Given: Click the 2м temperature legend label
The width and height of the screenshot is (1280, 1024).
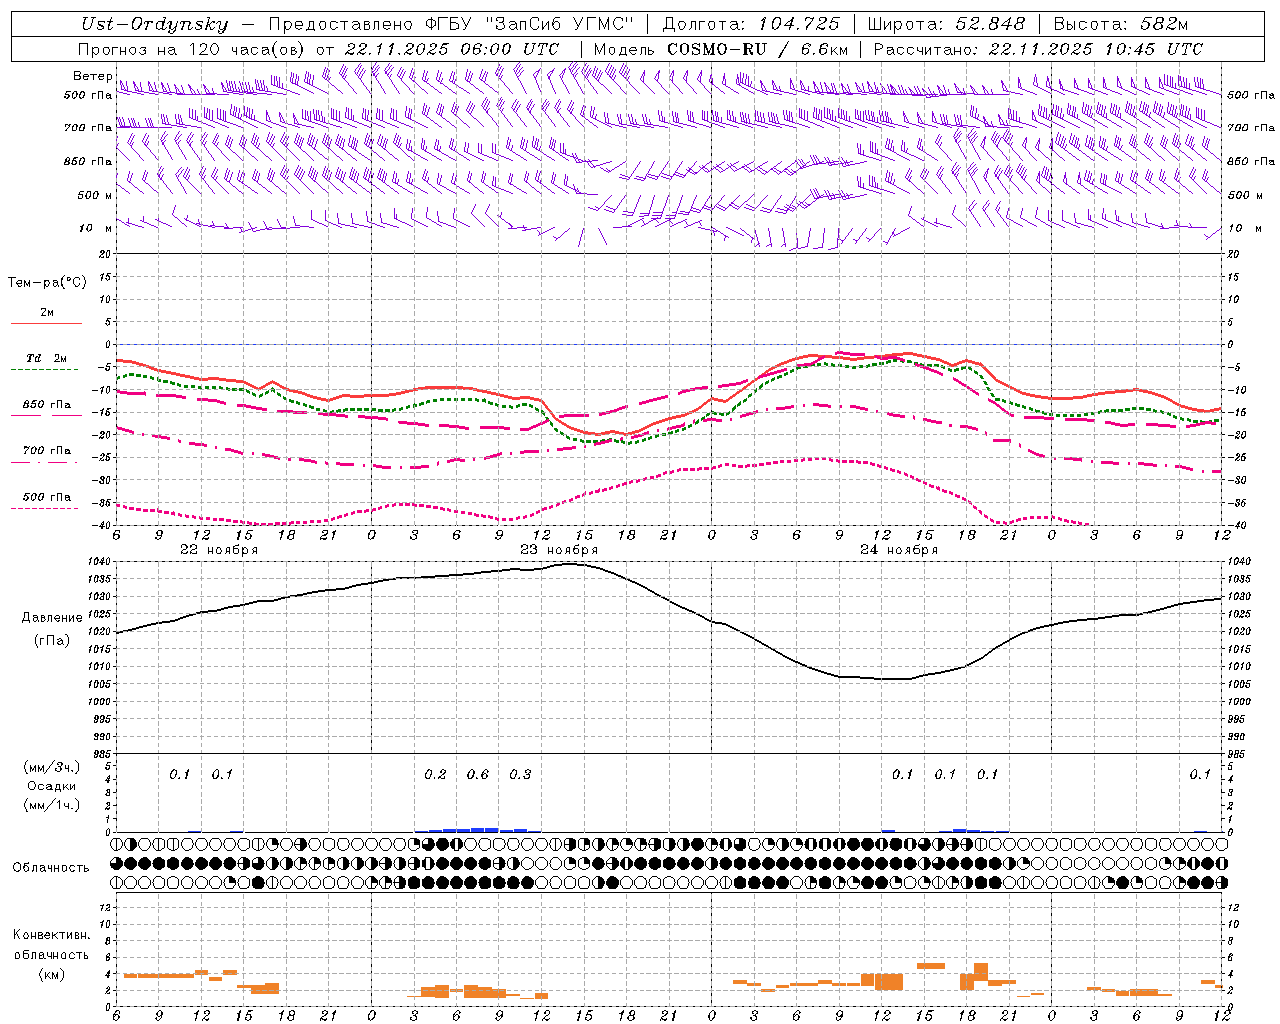Looking at the screenshot, I should (x=47, y=312).
